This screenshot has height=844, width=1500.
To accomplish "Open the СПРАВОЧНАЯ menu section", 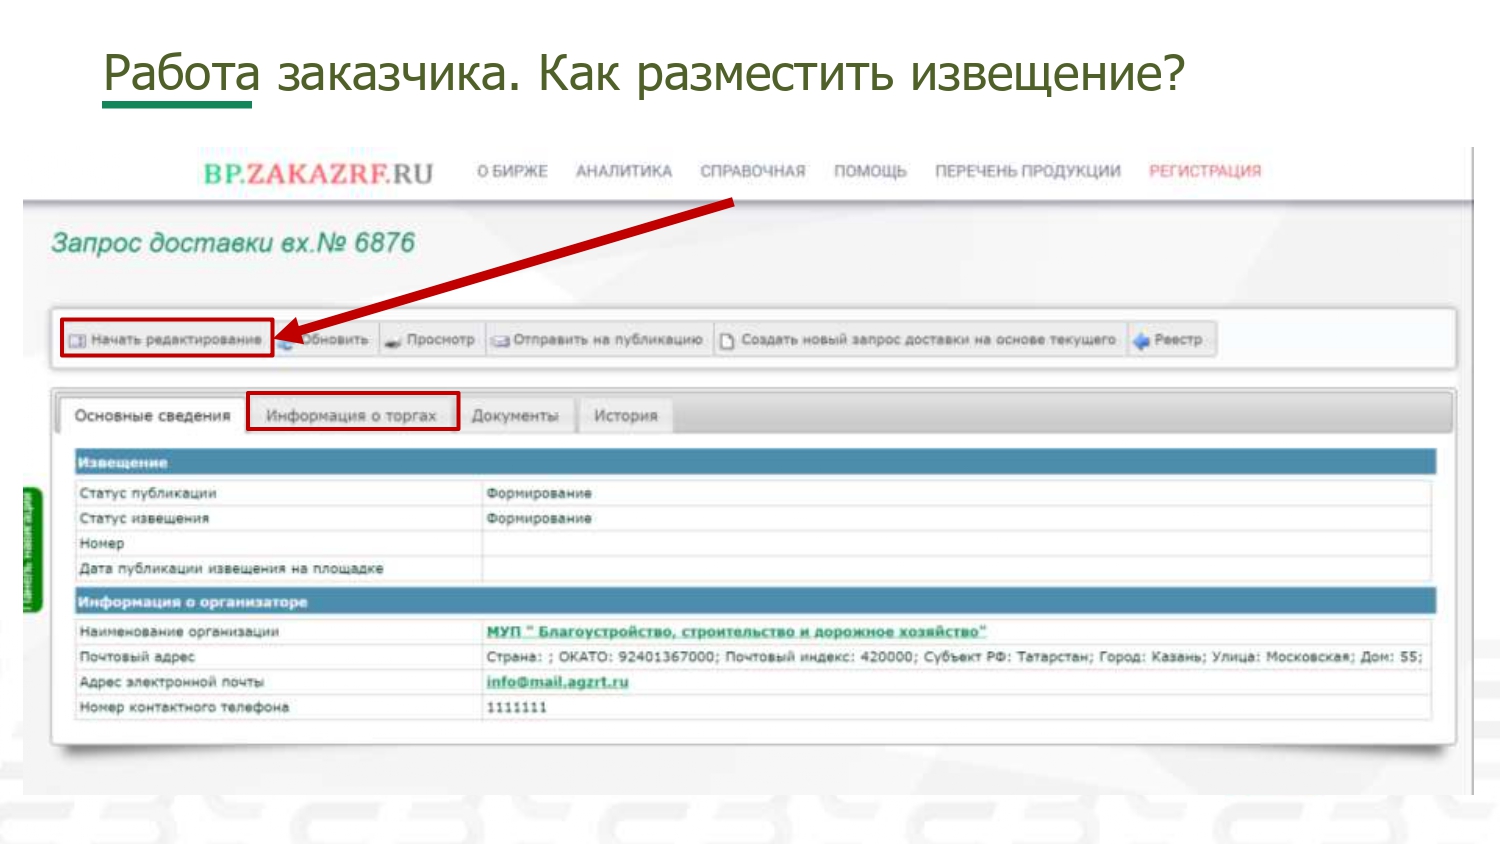I will point(752,172).
